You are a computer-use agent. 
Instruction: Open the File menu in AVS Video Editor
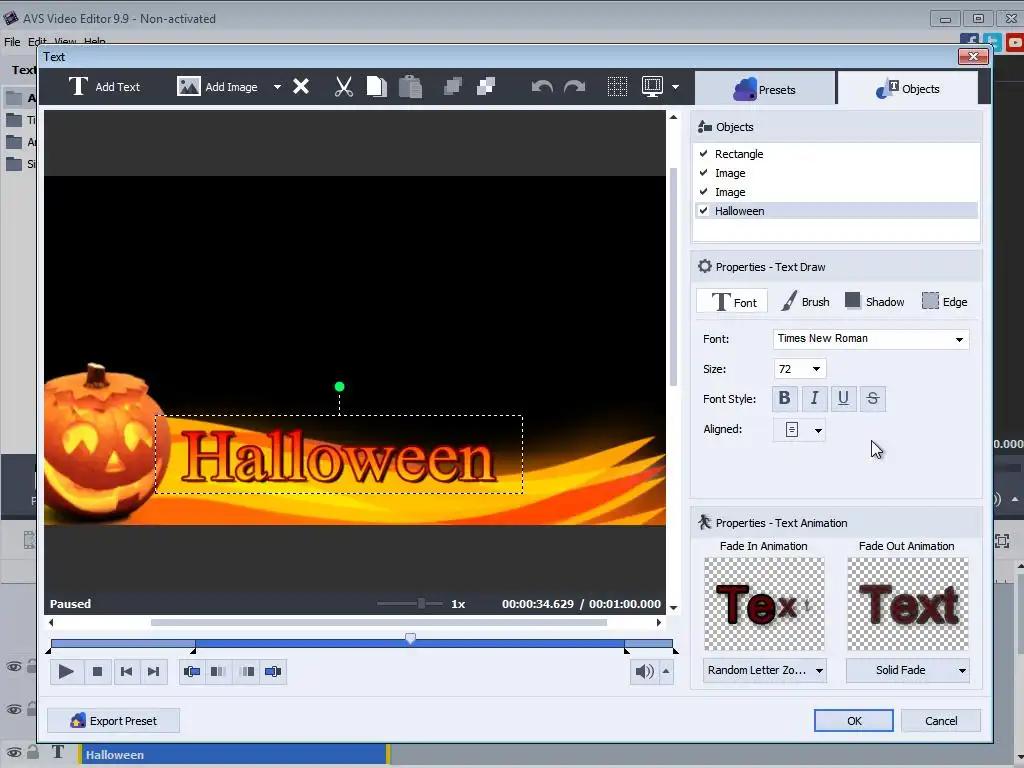coord(12,41)
